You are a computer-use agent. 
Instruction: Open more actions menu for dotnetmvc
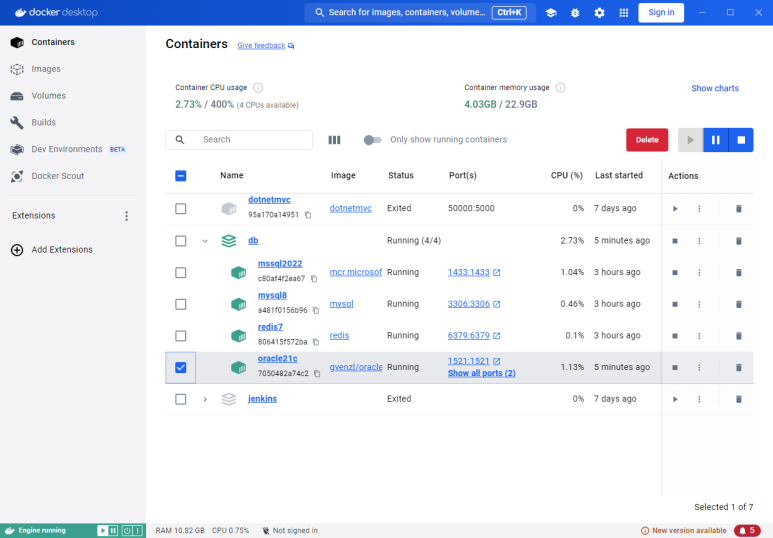(699, 209)
